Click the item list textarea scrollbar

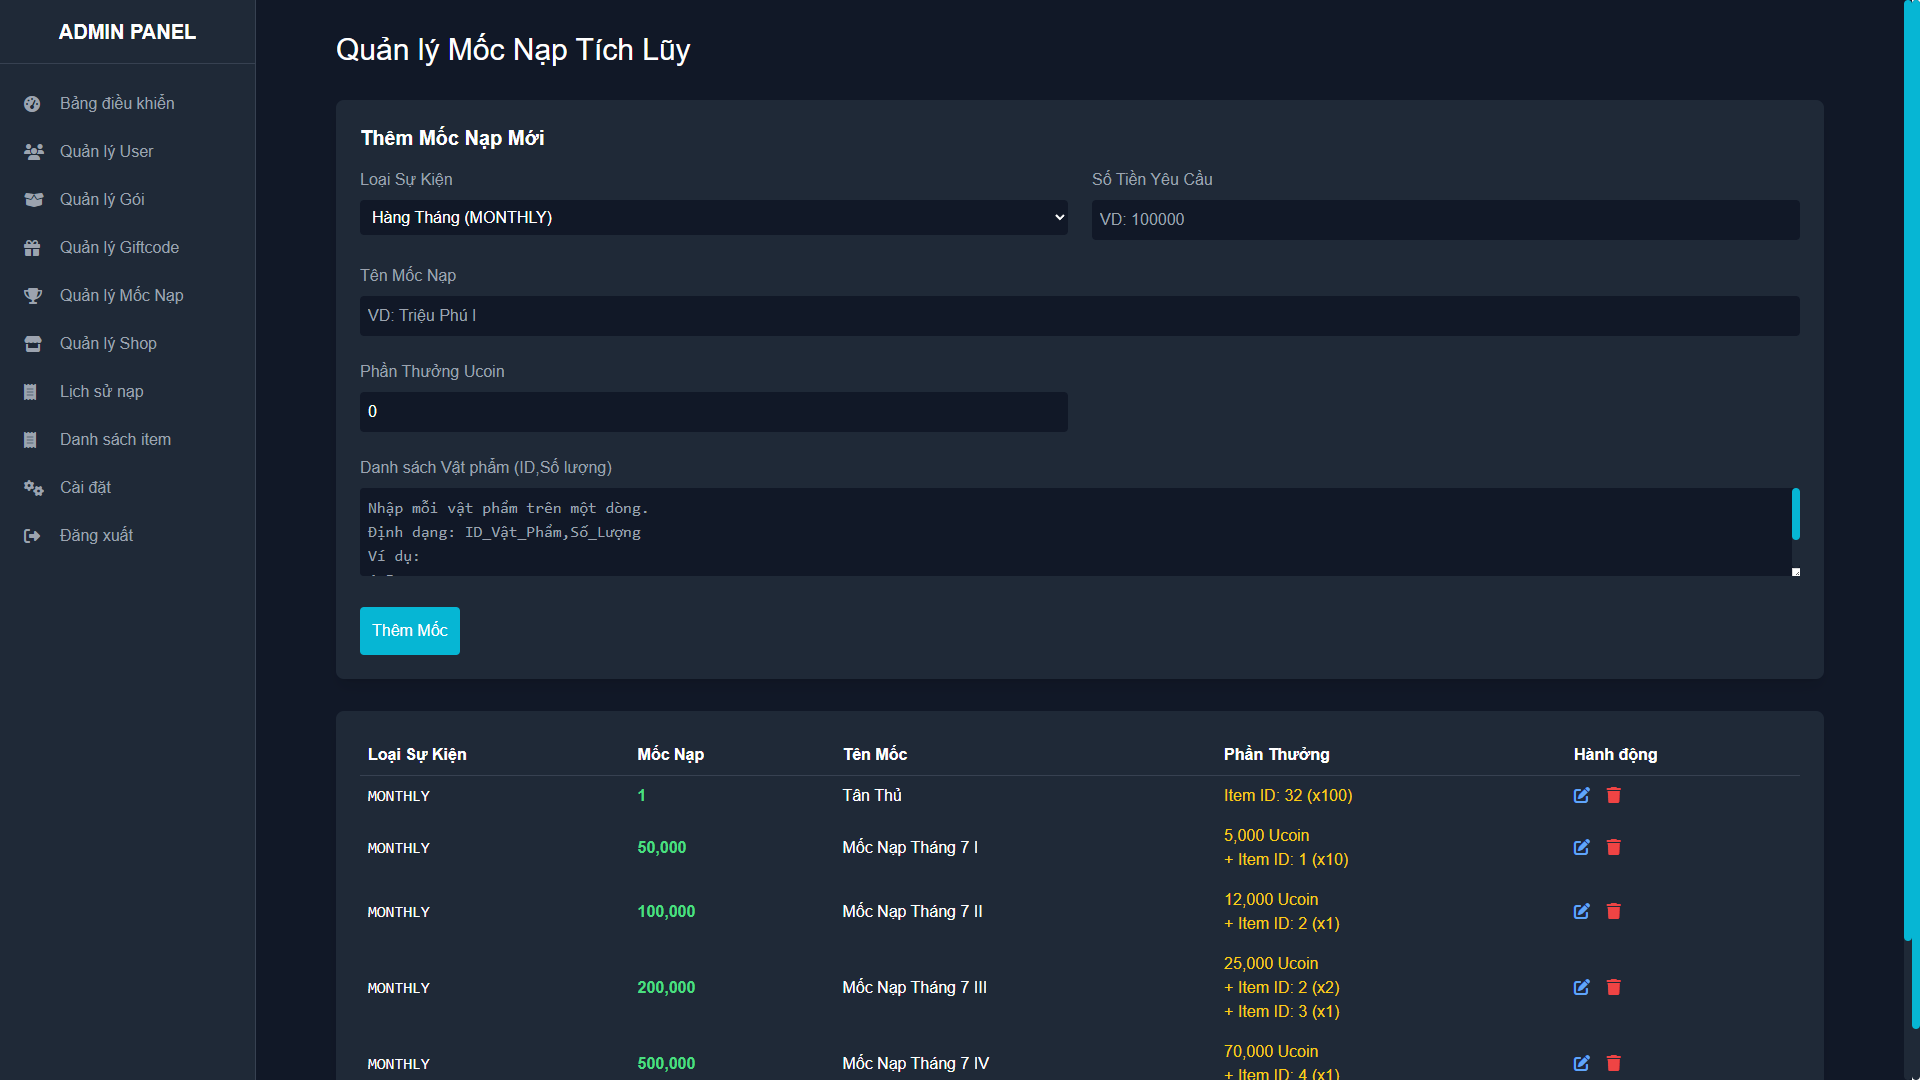(1795, 514)
